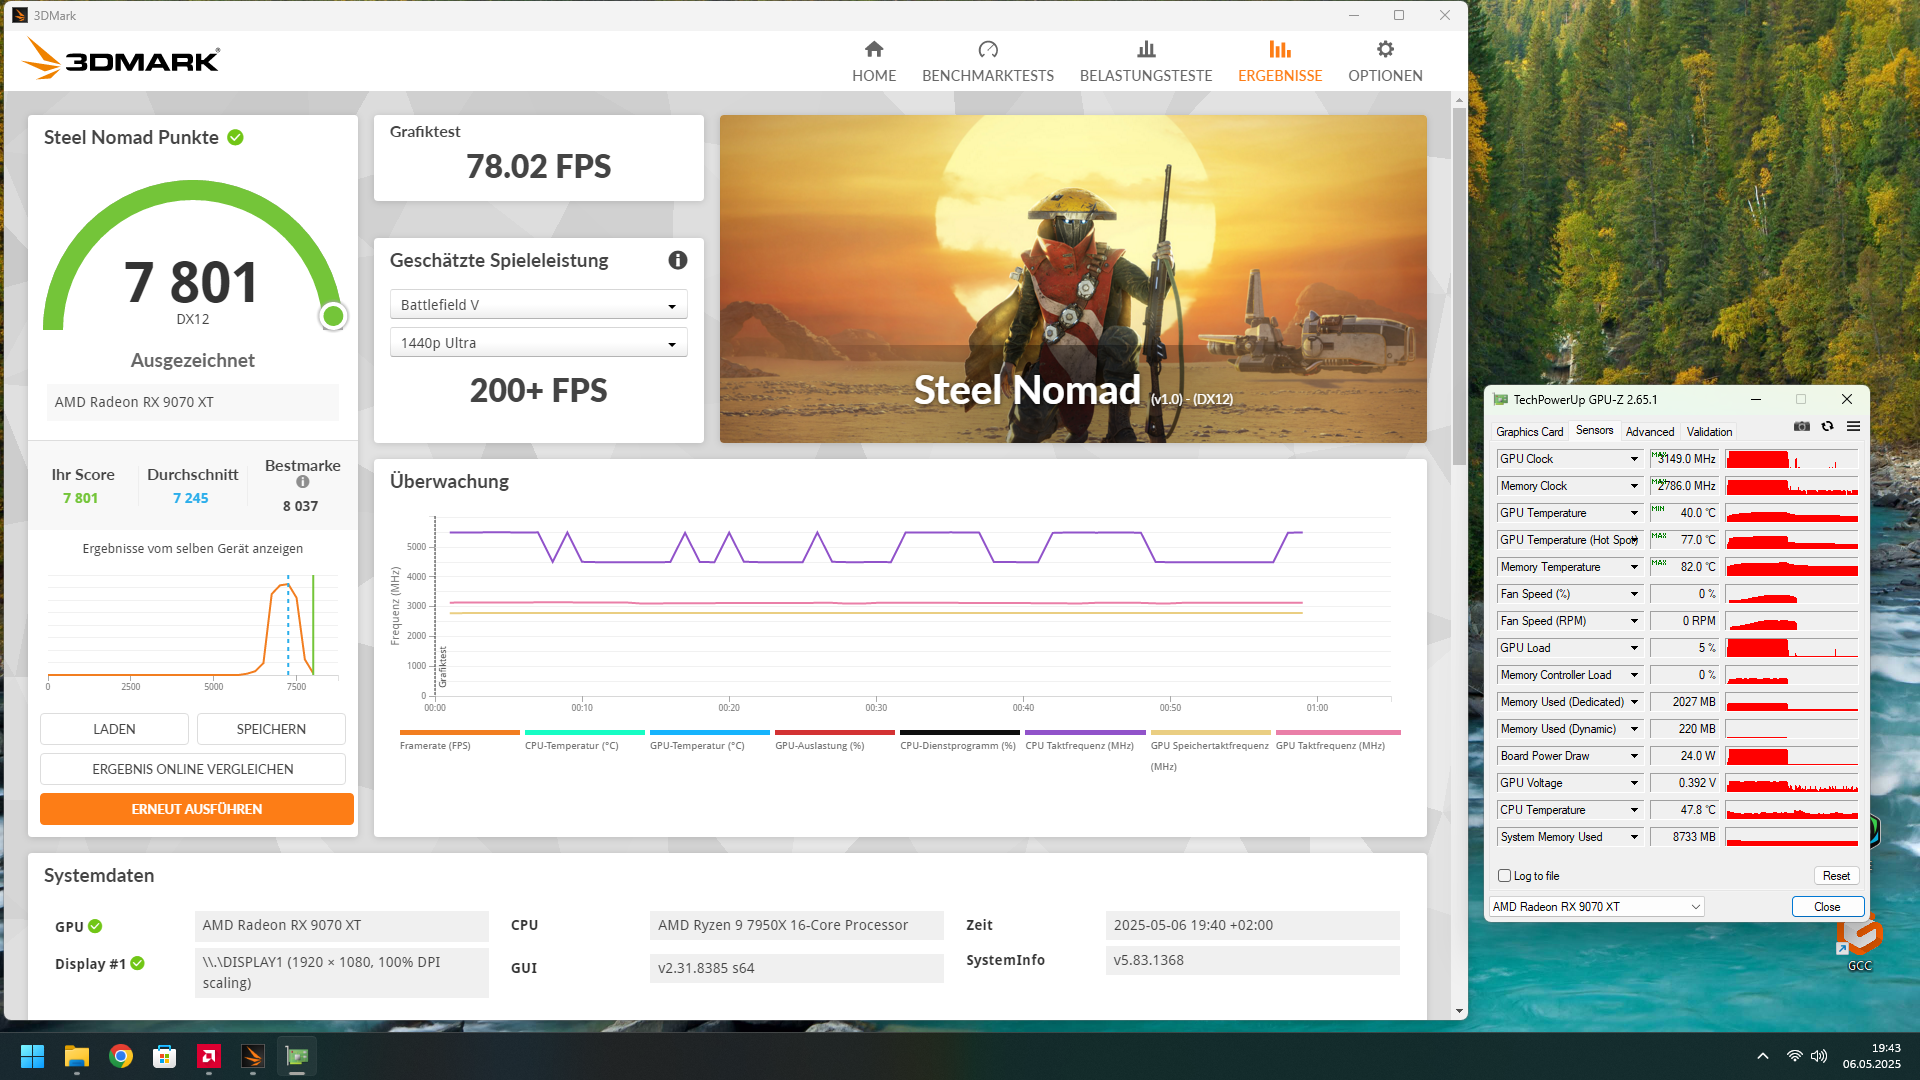Expand the GPU Clock sensor dropdown
This screenshot has height=1080, width=1920.
(x=1634, y=459)
